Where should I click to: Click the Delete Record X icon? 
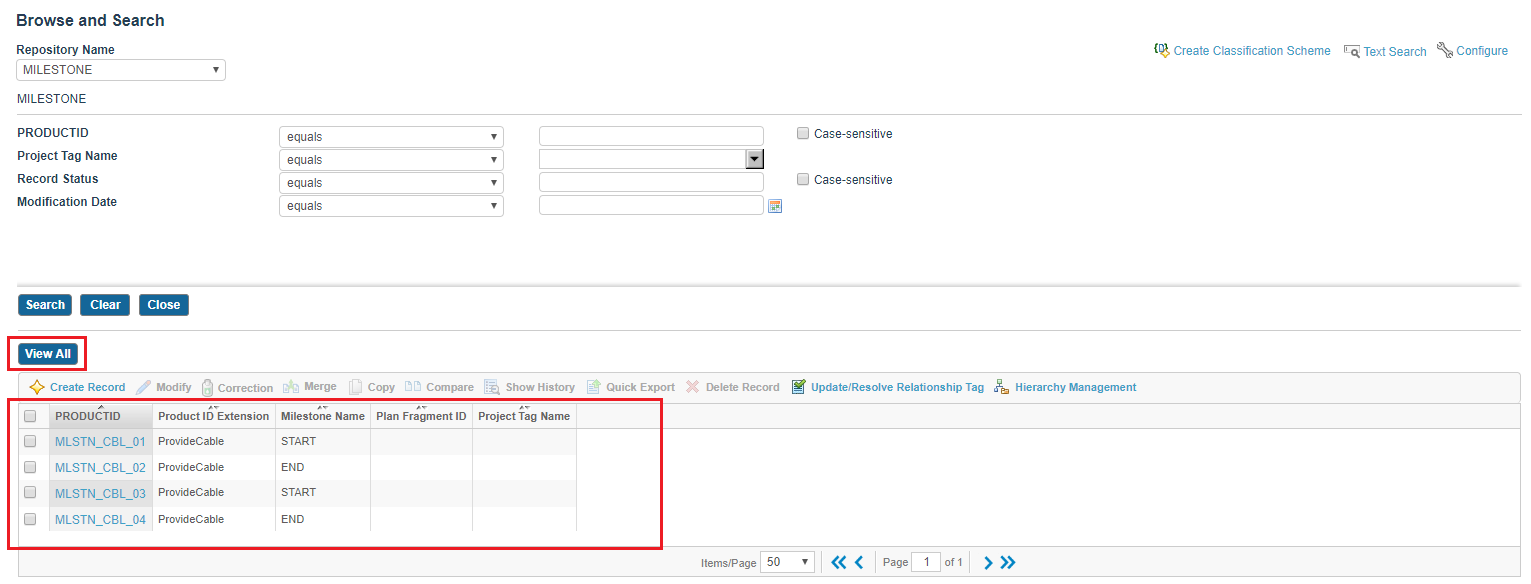[692, 387]
